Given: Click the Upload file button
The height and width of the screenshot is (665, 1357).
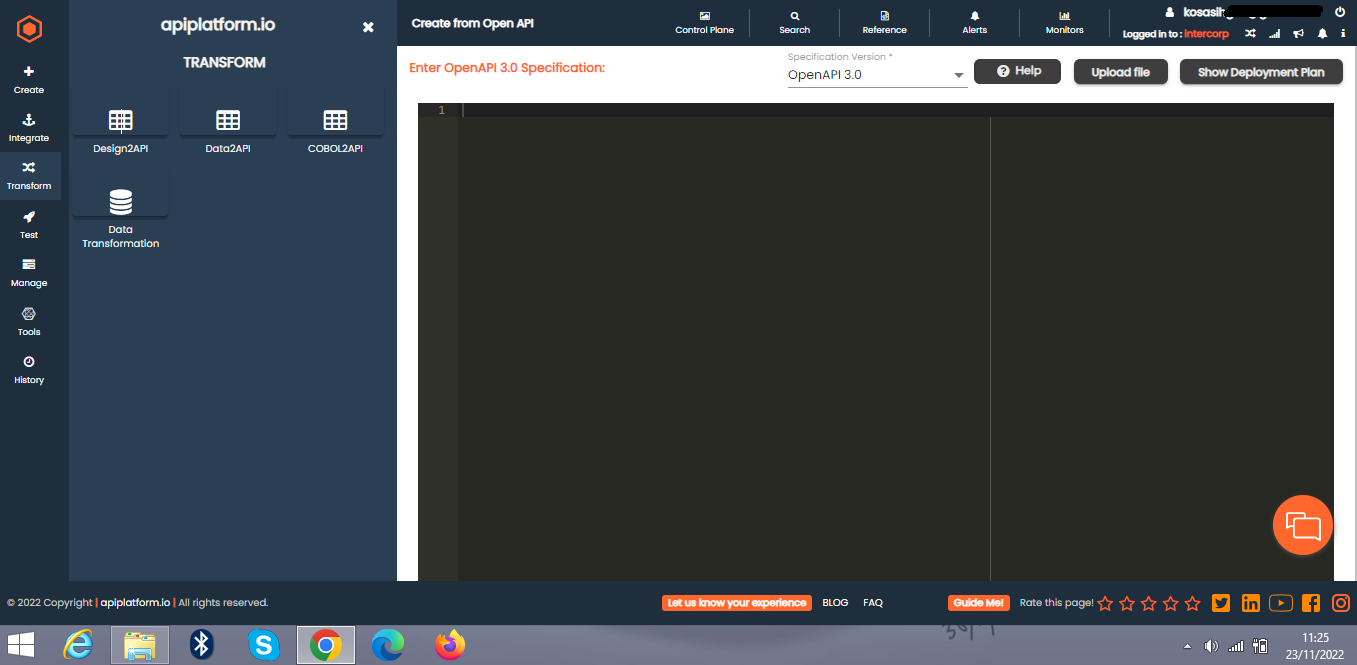Looking at the screenshot, I should click(x=1120, y=72).
